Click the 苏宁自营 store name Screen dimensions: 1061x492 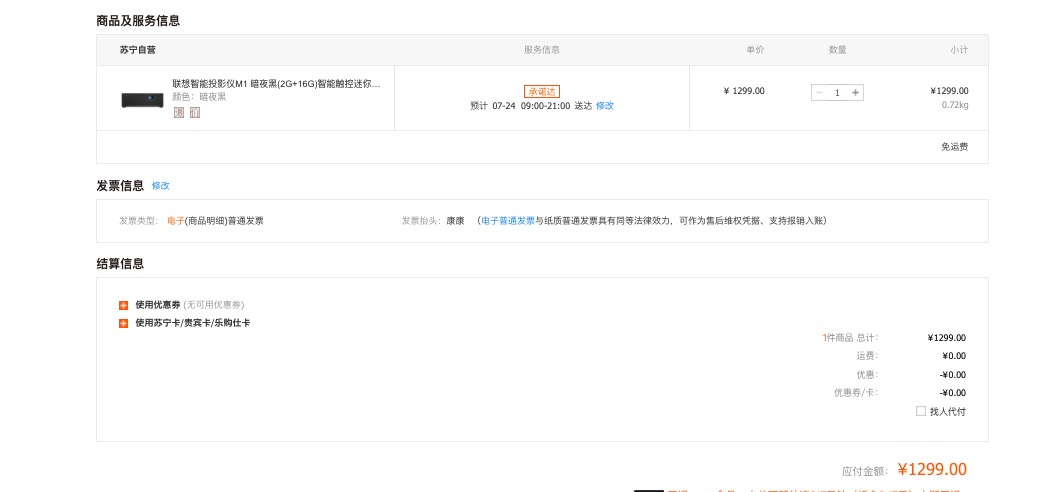click(x=137, y=50)
